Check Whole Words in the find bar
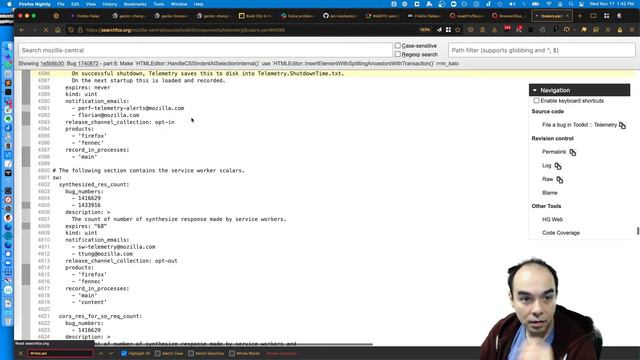The height and width of the screenshot is (360, 640). click(232, 353)
